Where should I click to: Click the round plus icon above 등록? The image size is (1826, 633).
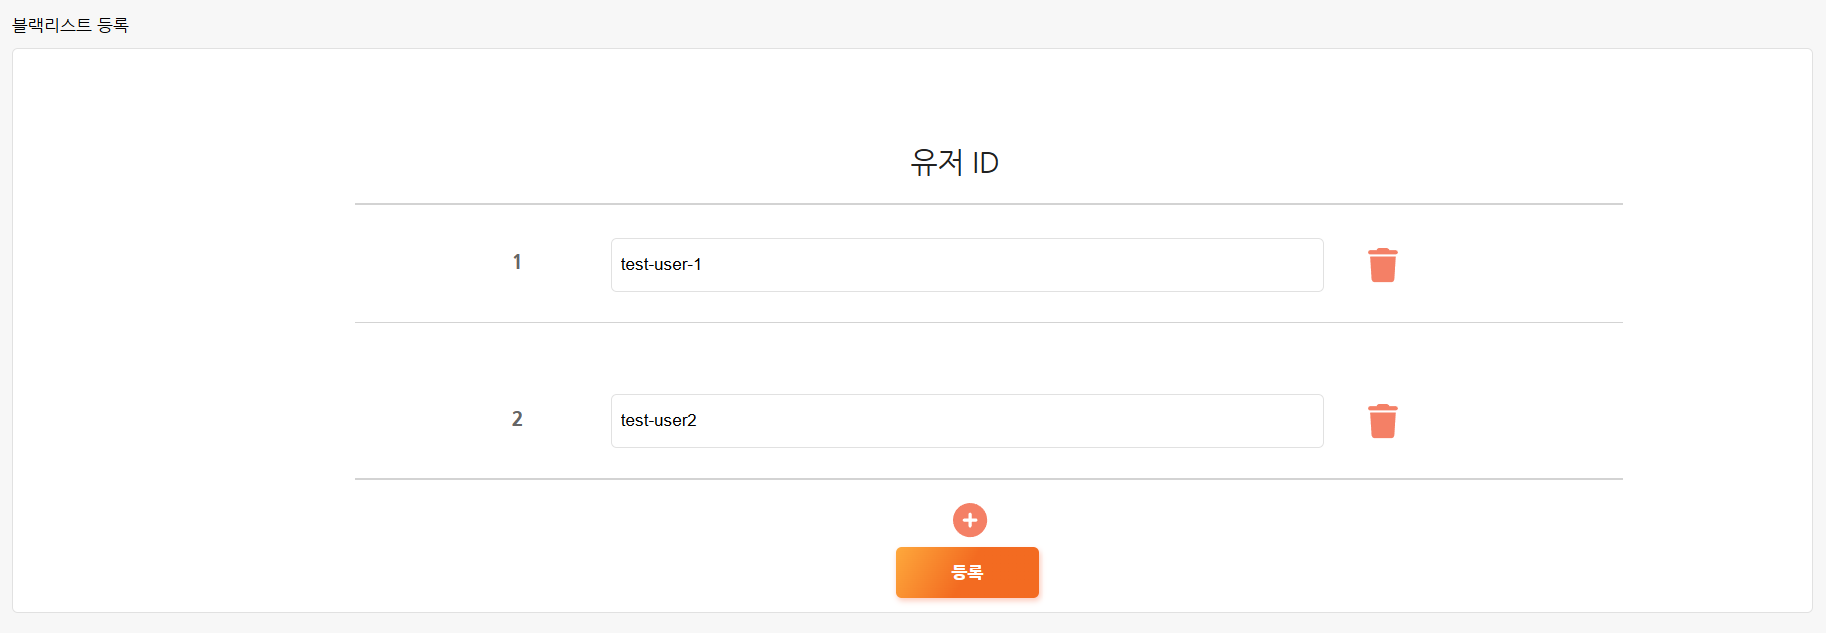[x=969, y=520]
